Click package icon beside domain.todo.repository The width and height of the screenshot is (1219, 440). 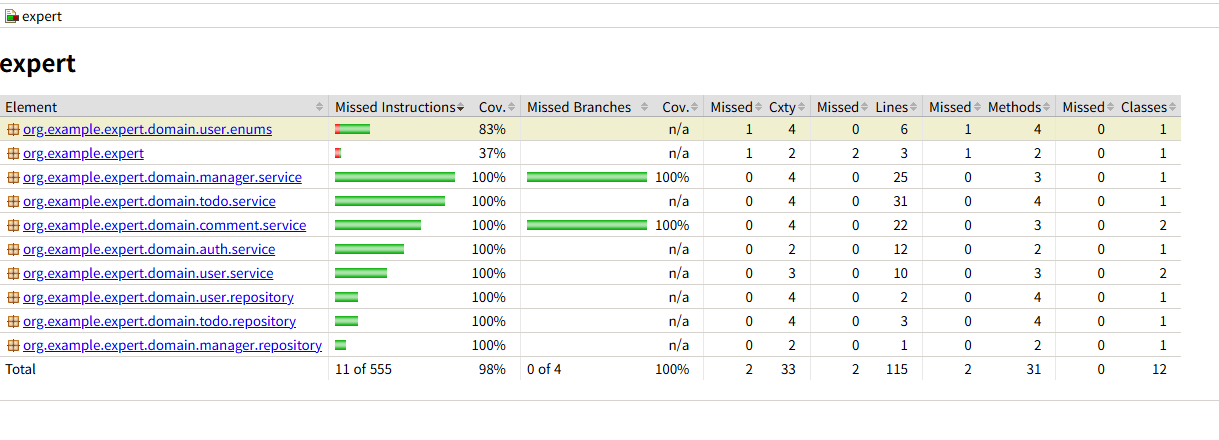coord(13,321)
